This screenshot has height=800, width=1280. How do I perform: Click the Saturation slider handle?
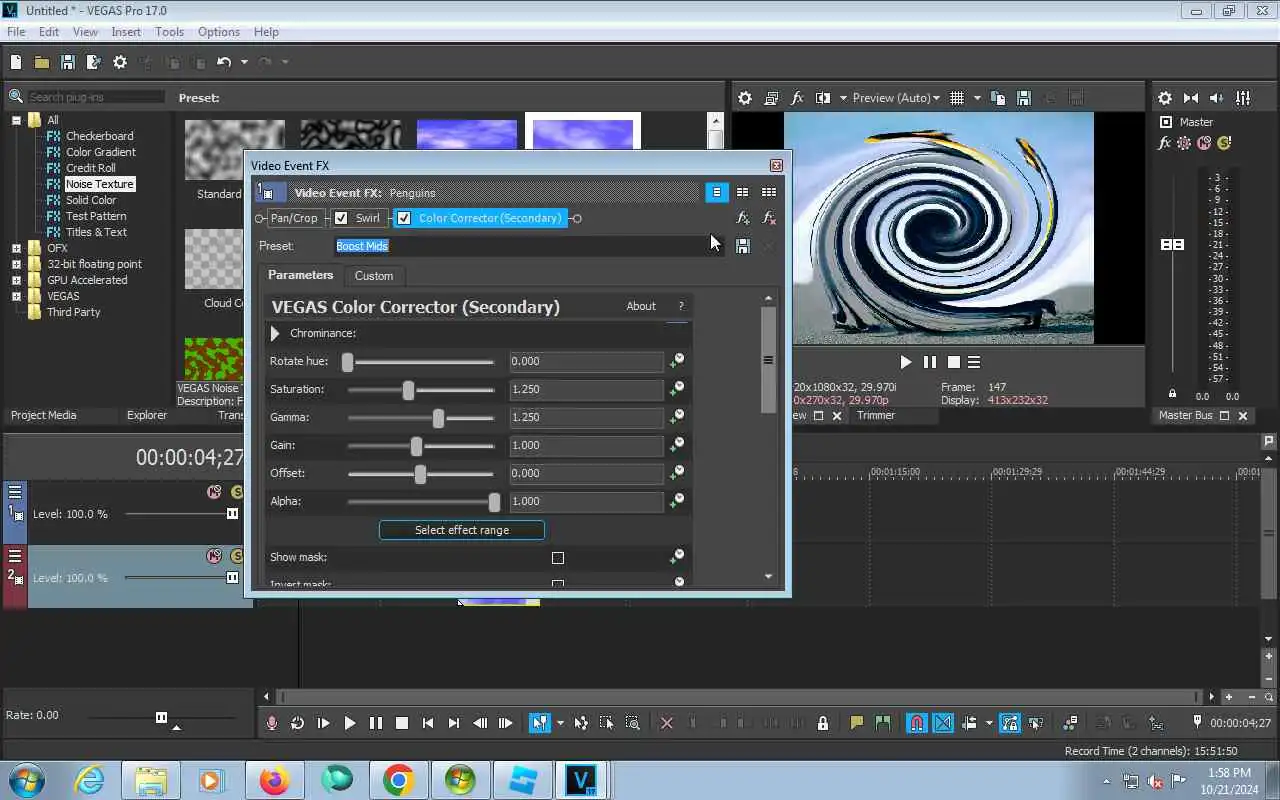point(408,390)
